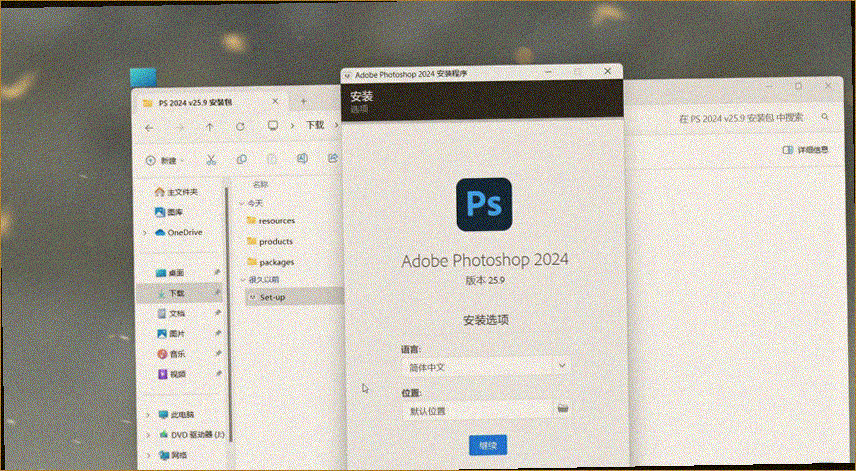856x471 pixels.
Task: Open the 新建 (New) menu in Explorer
Action: [165, 160]
